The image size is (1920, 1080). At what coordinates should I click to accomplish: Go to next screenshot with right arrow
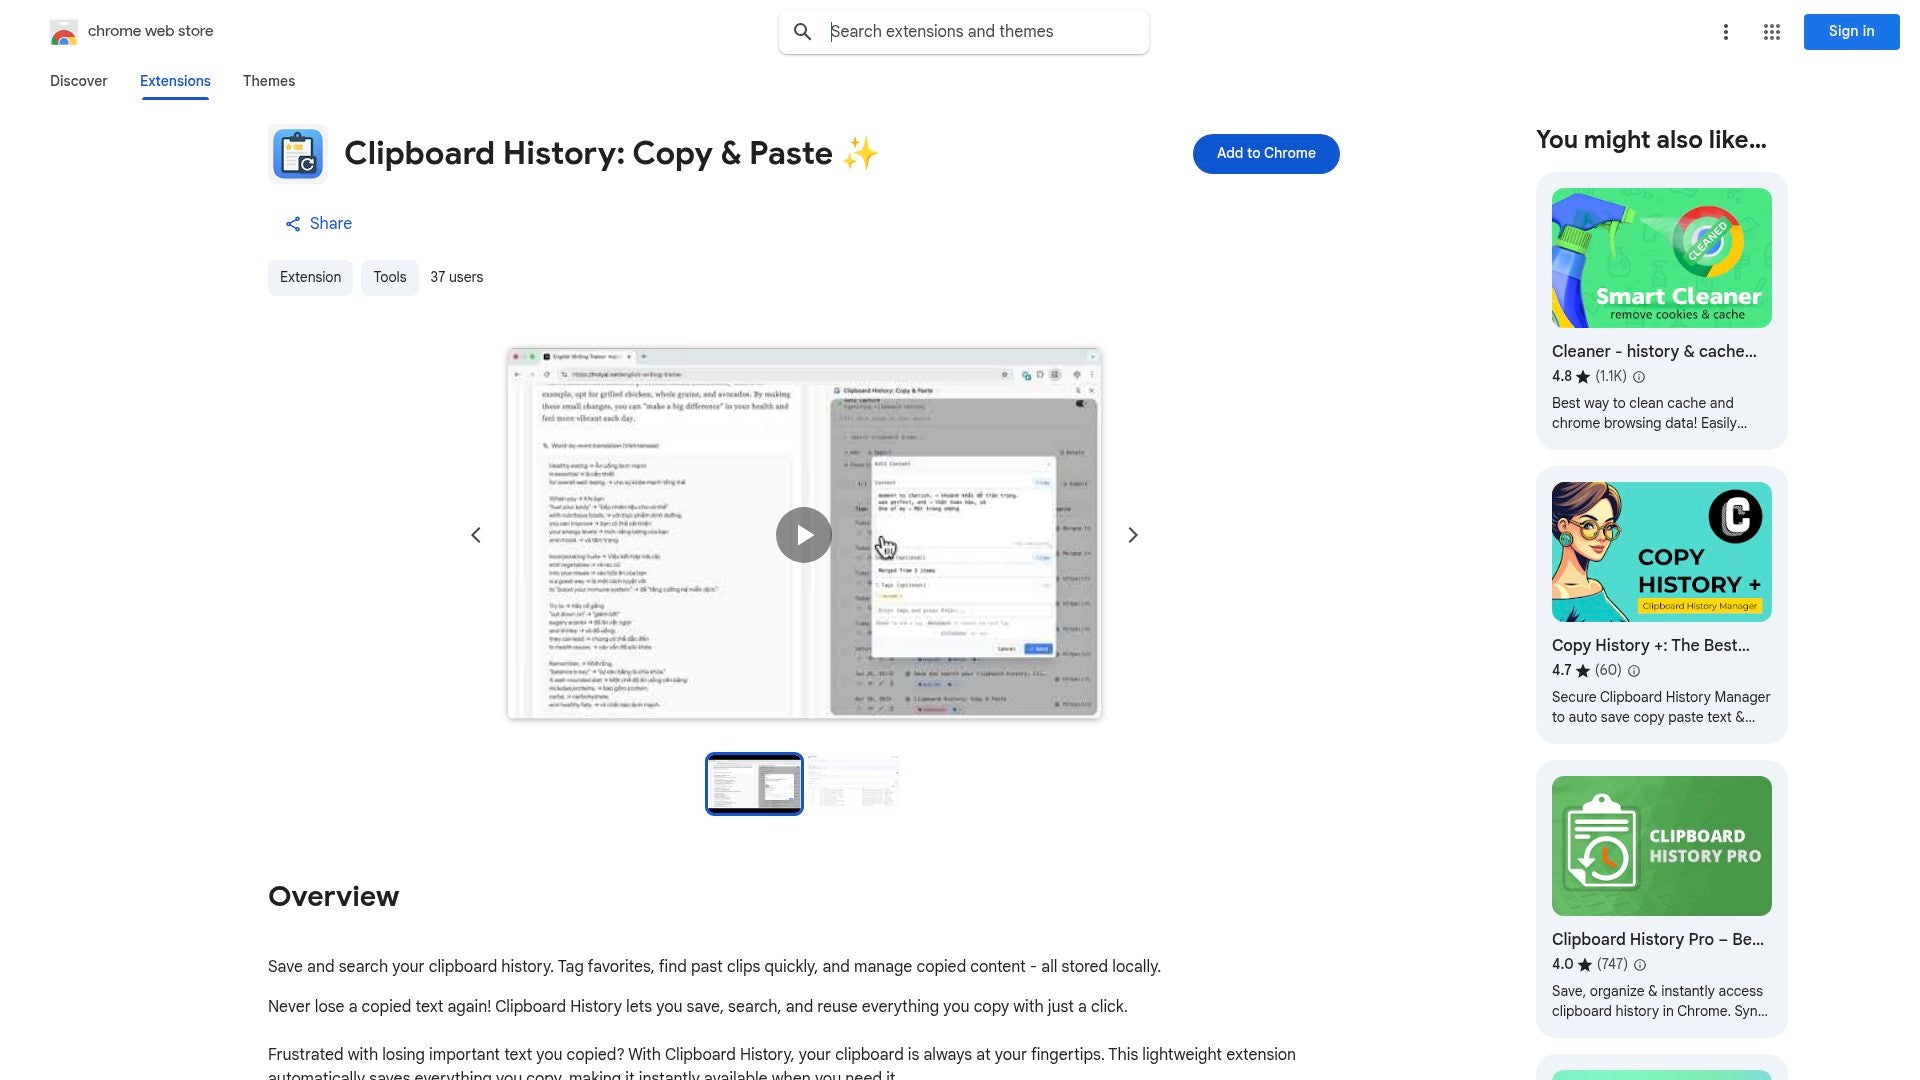pos(1132,535)
